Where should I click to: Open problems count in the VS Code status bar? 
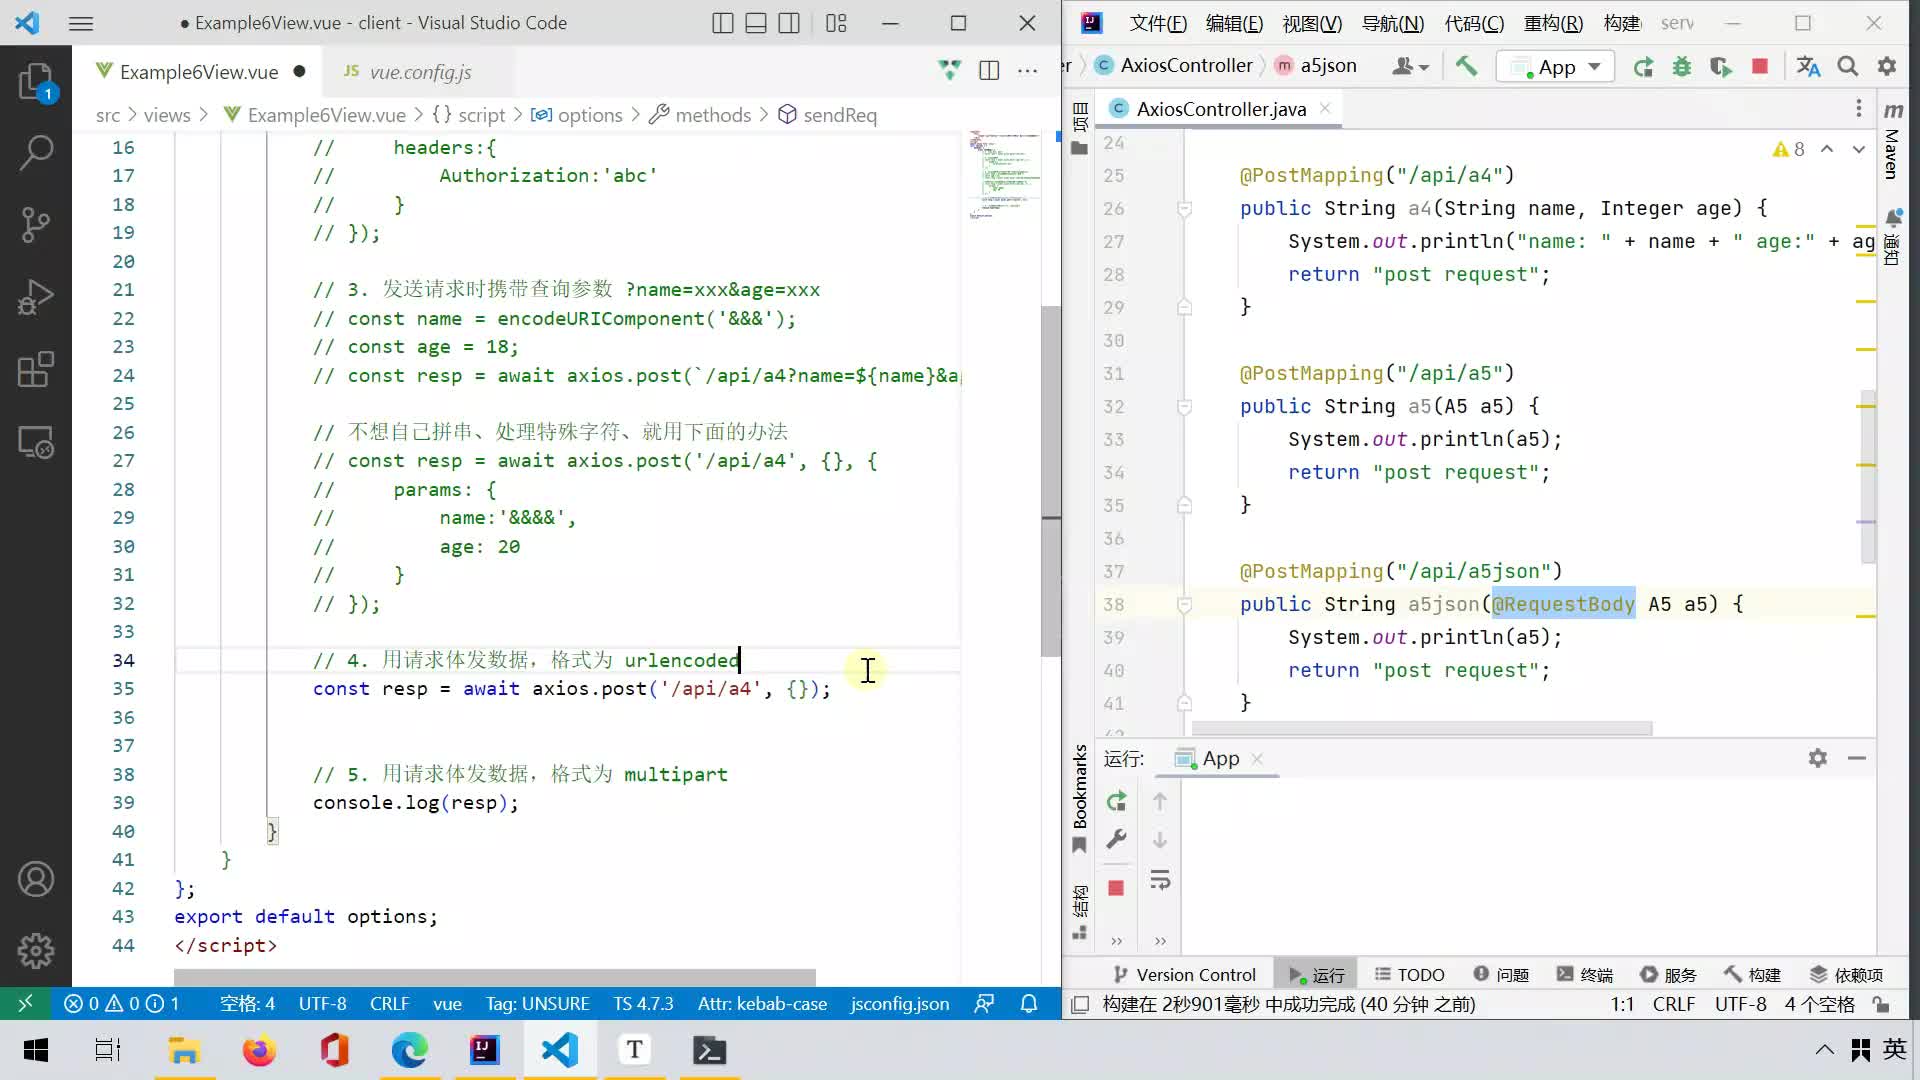(121, 1003)
